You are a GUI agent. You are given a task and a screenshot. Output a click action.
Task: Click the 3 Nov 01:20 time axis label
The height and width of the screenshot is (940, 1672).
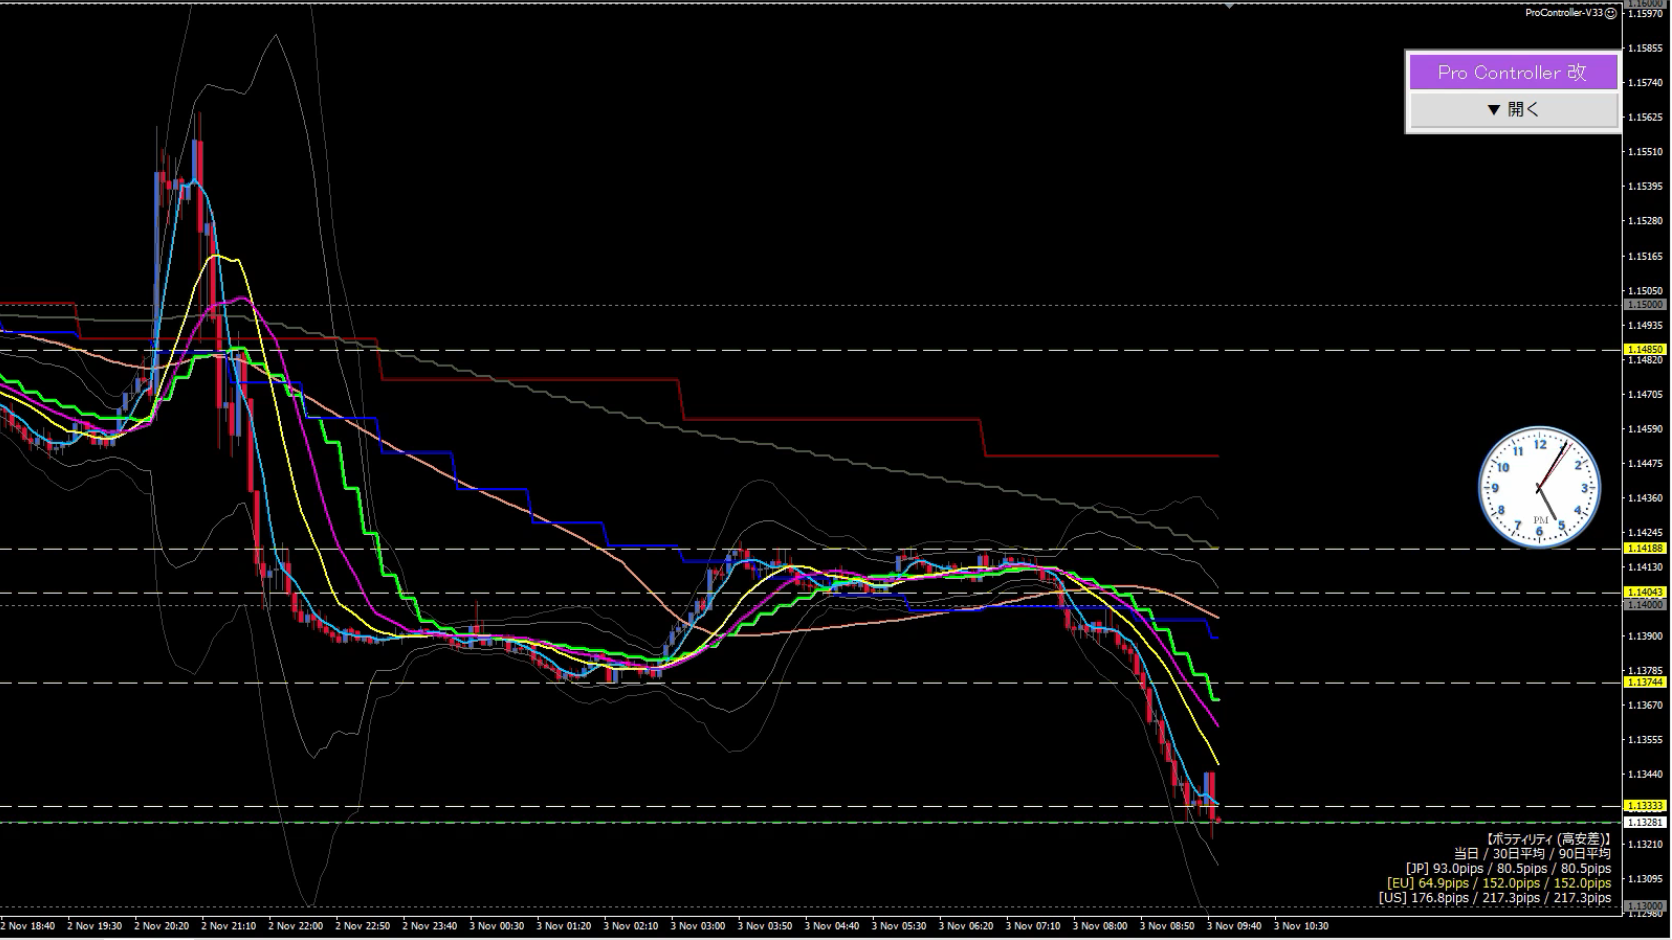pos(563,926)
